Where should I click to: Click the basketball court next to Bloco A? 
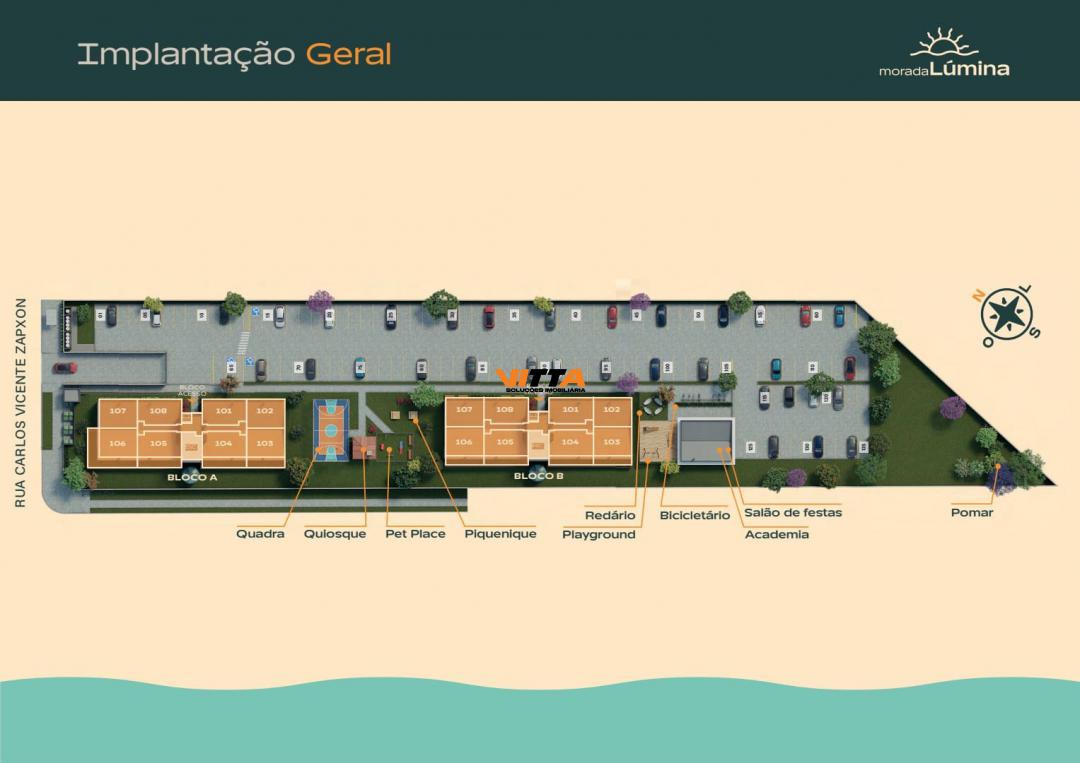click(330, 430)
